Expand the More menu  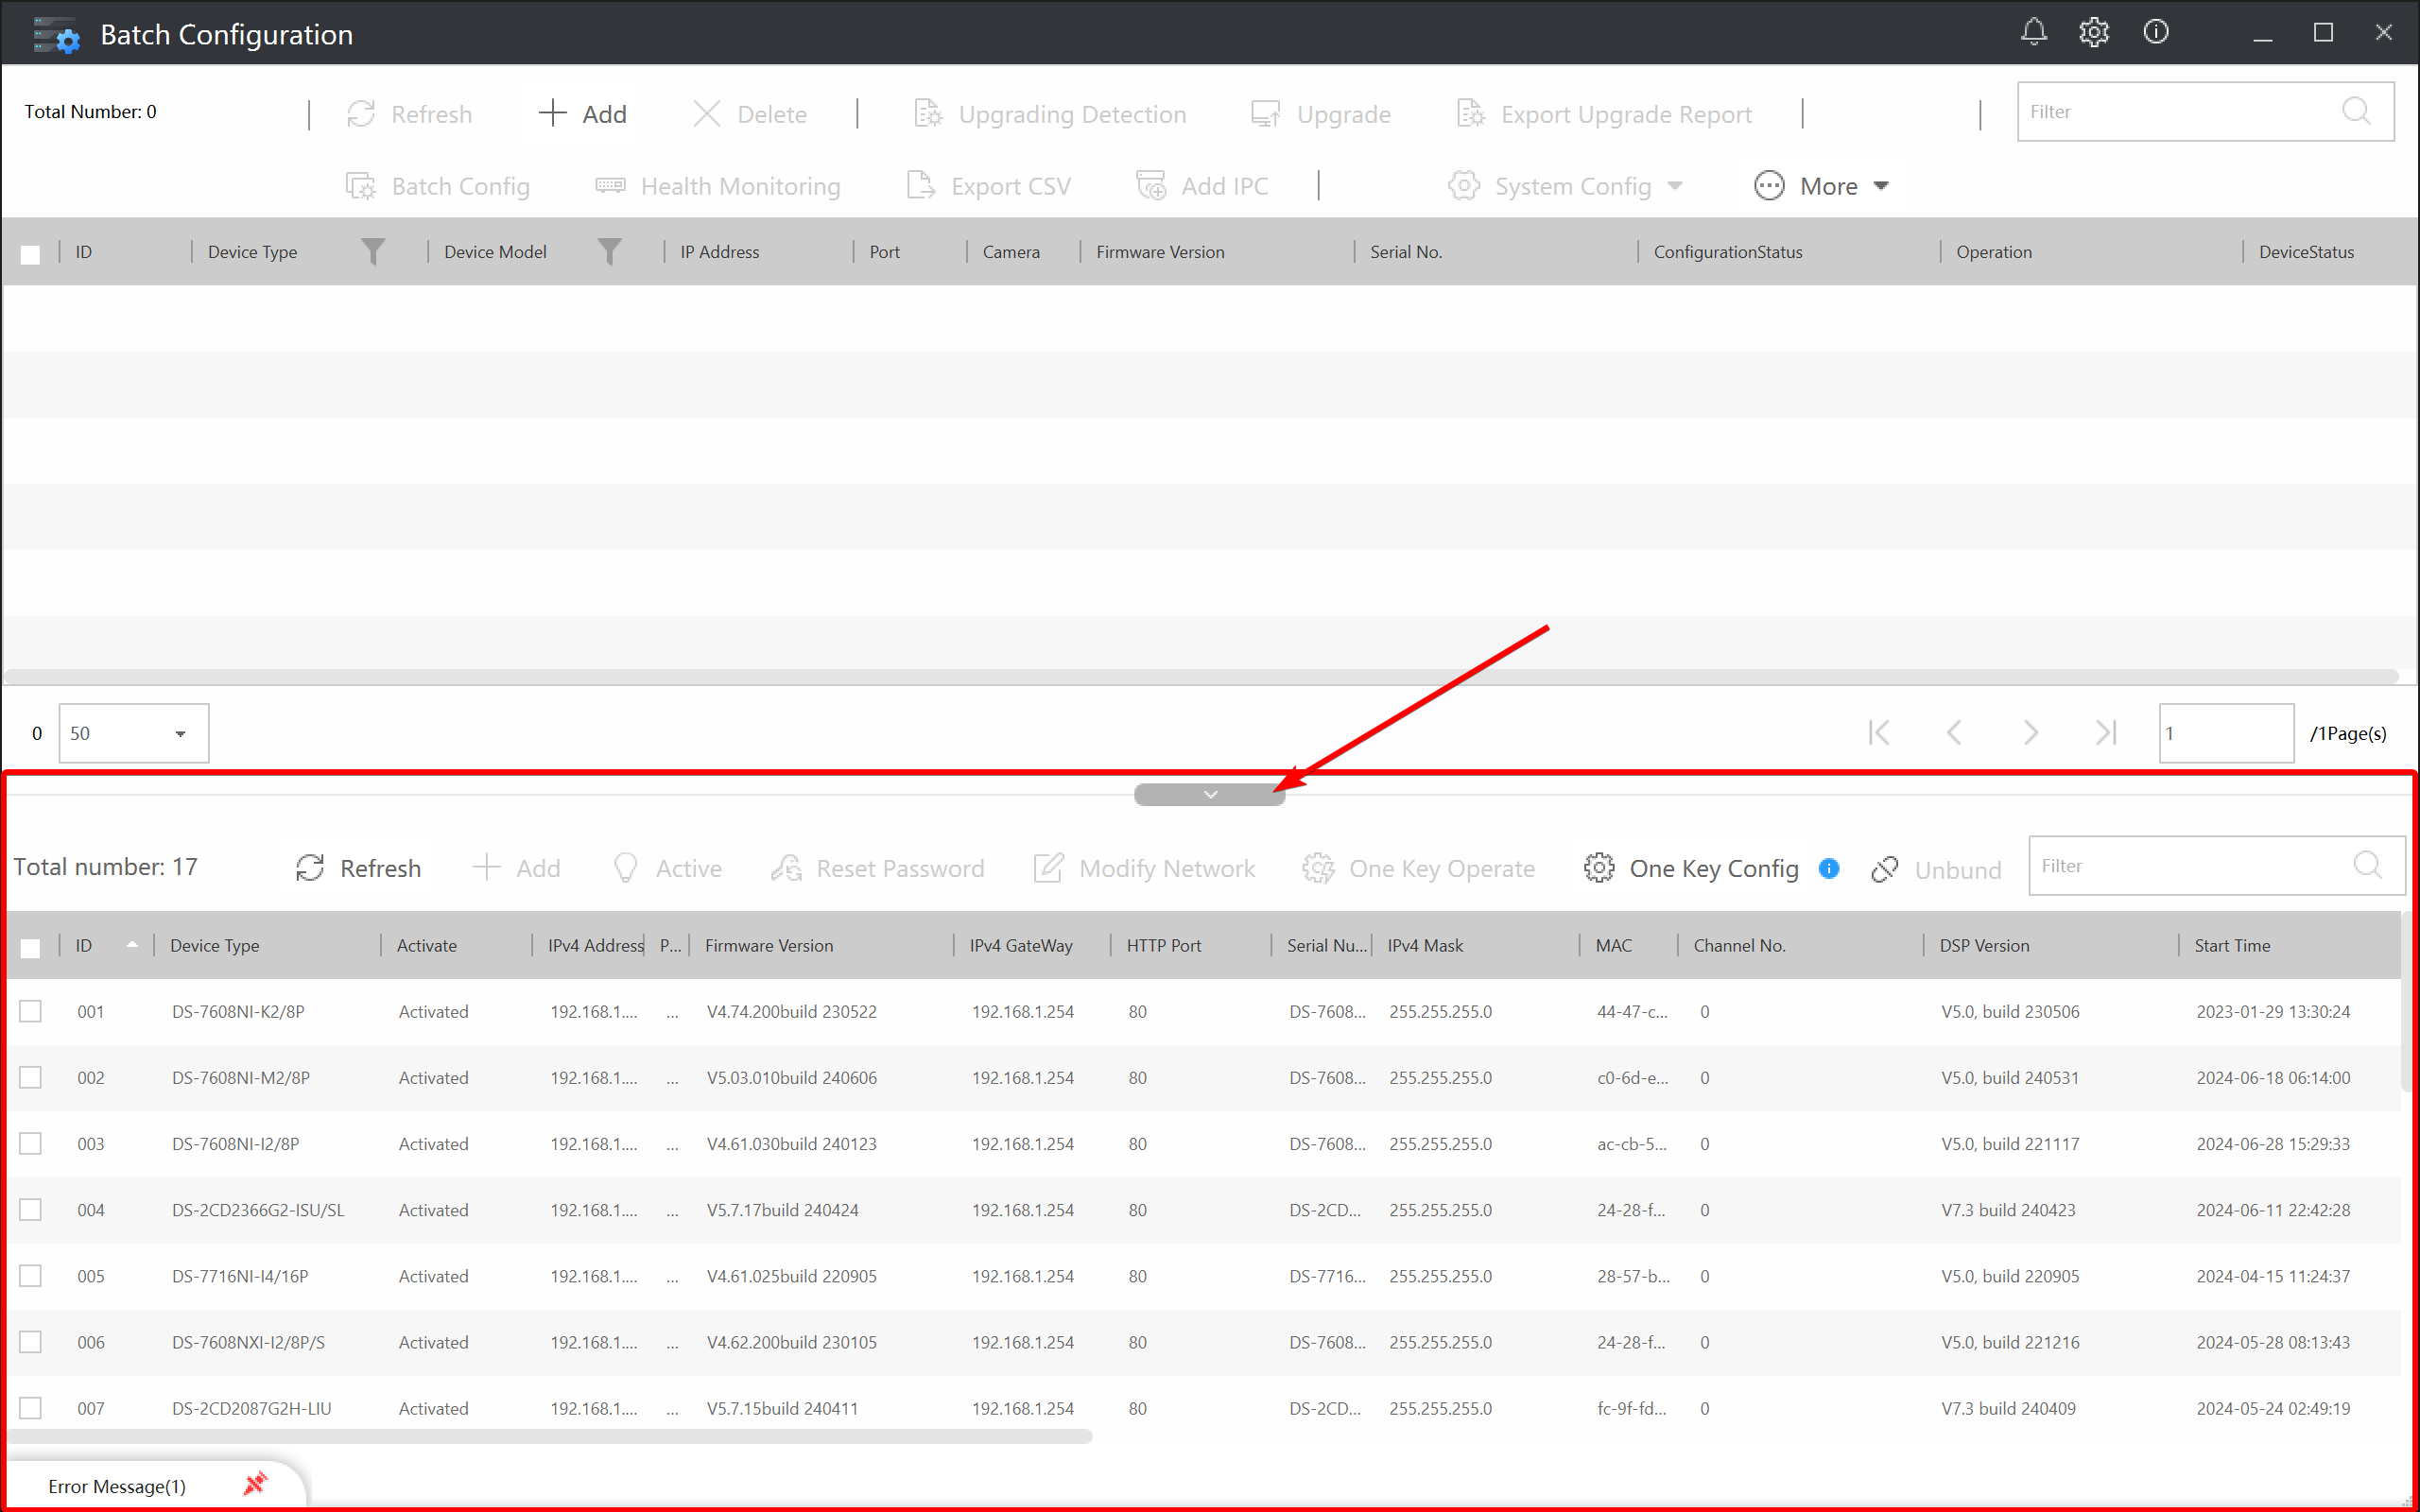pyautogui.click(x=1822, y=185)
